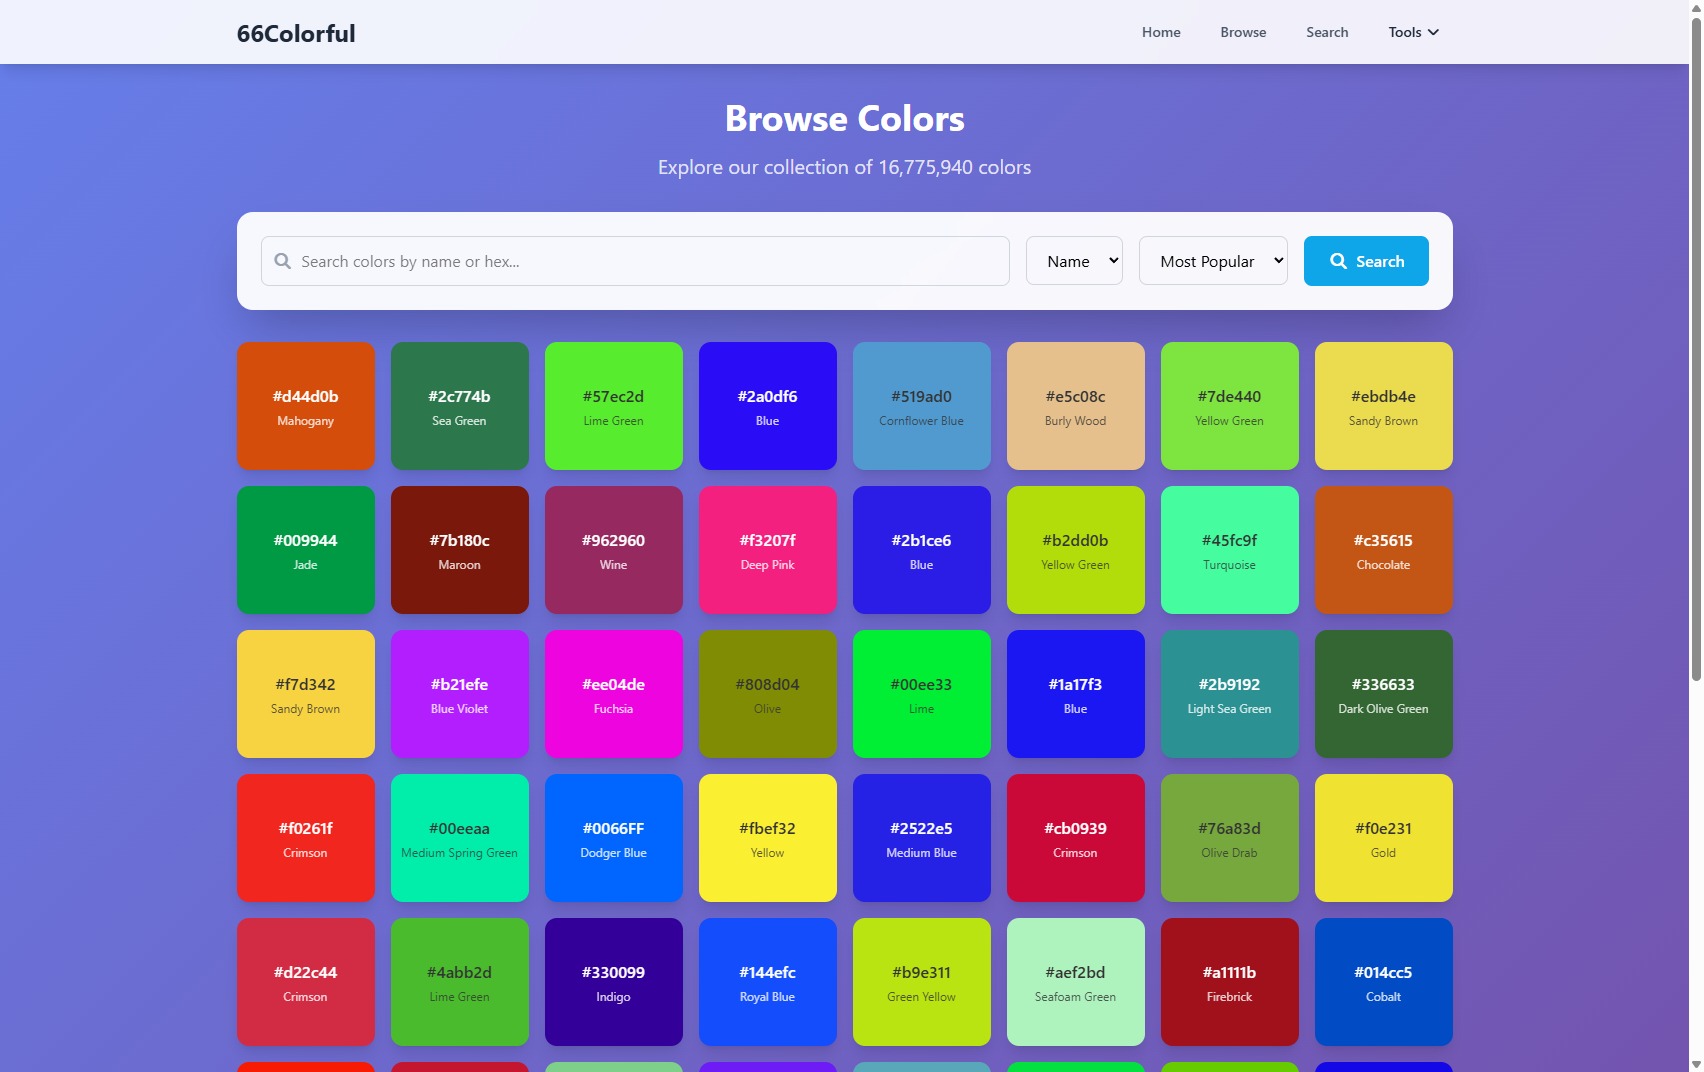Screen dimensions: 1704x1072
Task: Click the "16,775,940 colors" subtitle text
Action: (x=955, y=167)
